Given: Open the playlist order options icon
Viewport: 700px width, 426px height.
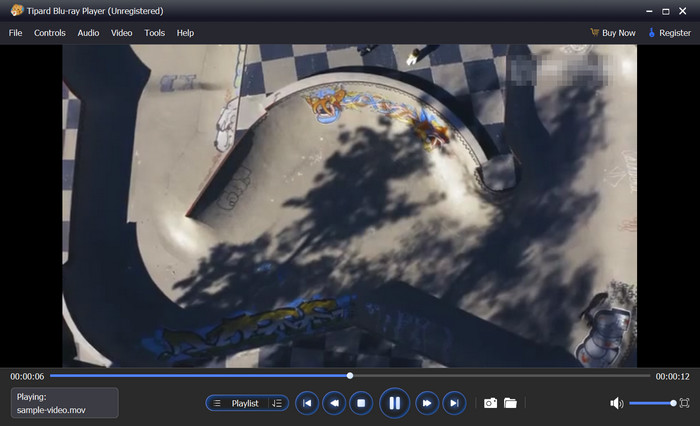Looking at the screenshot, I should 277,403.
